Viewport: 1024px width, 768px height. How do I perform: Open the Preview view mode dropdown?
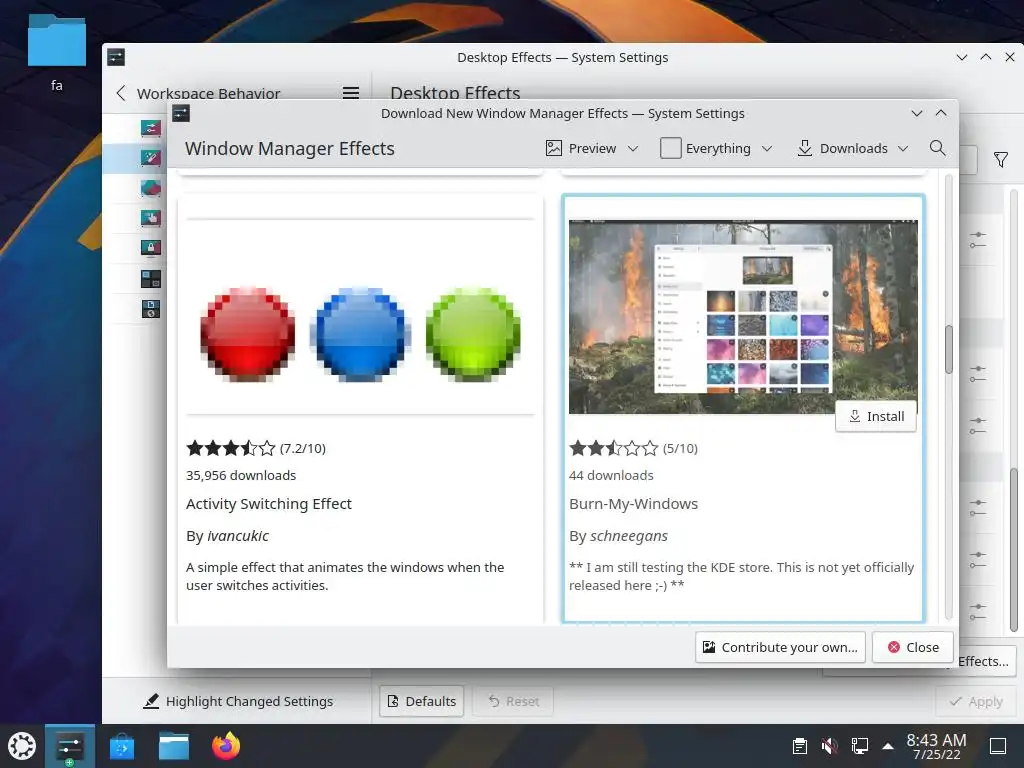pyautogui.click(x=592, y=148)
